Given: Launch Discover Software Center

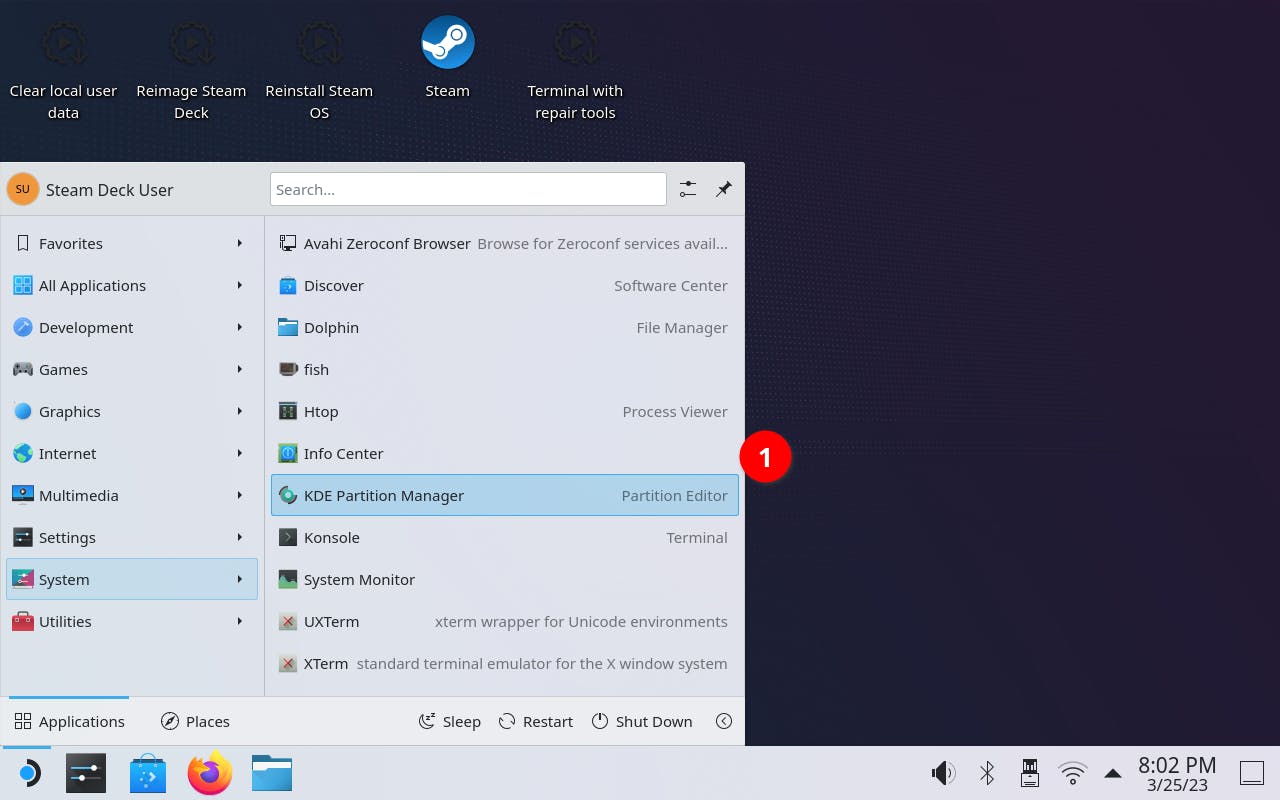Looking at the screenshot, I should 505,285.
